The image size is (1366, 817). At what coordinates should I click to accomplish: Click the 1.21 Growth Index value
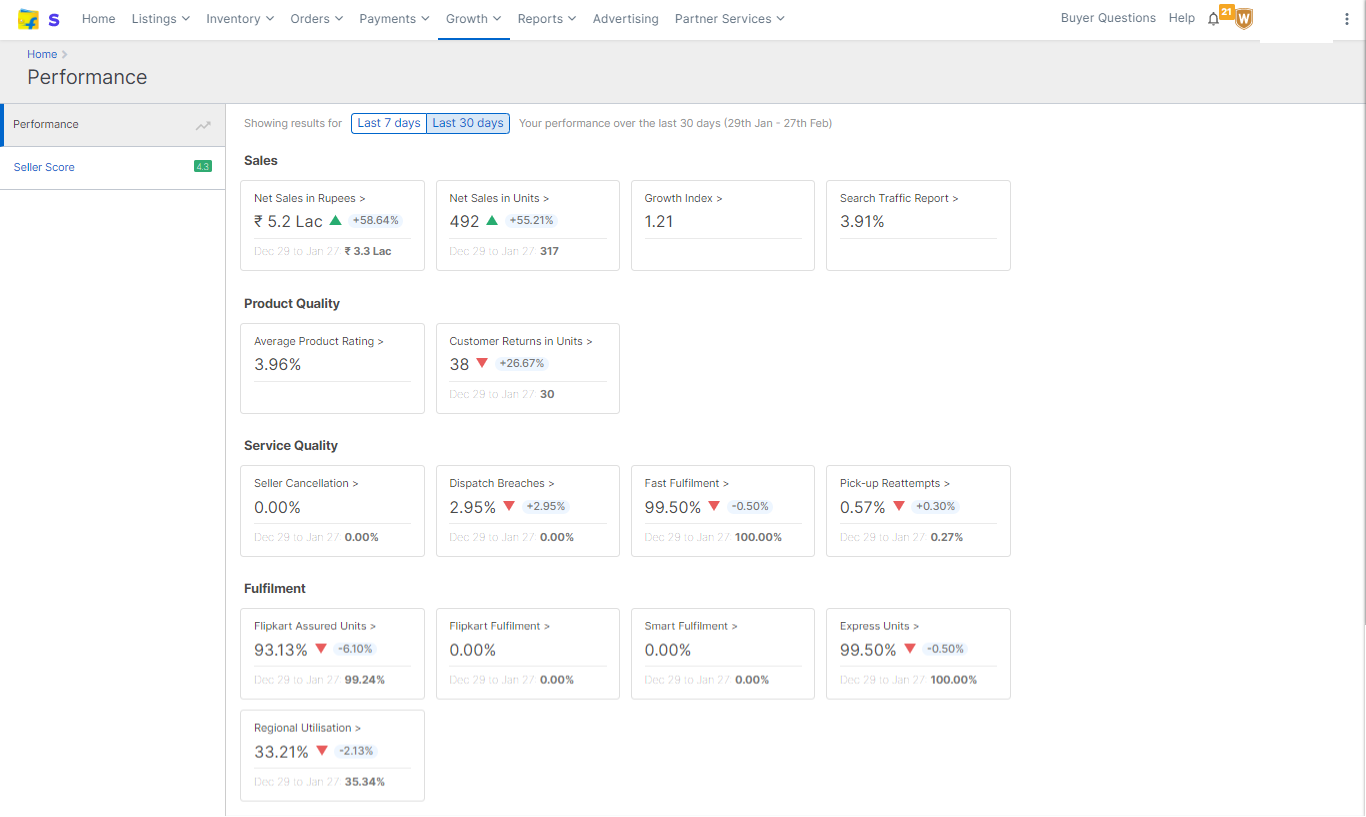coord(659,222)
